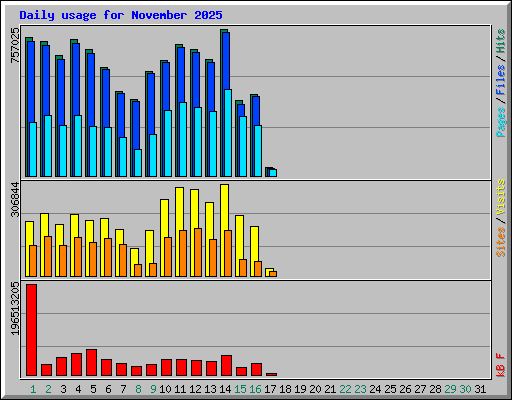Click day label 9 on x-axis
The height and width of the screenshot is (400, 512).
[x=153, y=389]
